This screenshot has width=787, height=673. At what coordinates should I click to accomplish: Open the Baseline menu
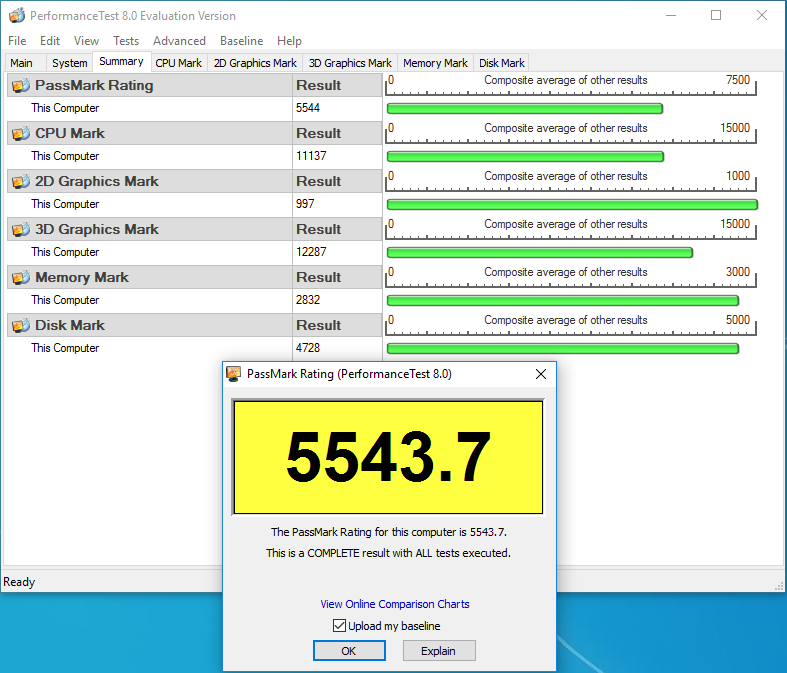pyautogui.click(x=241, y=41)
